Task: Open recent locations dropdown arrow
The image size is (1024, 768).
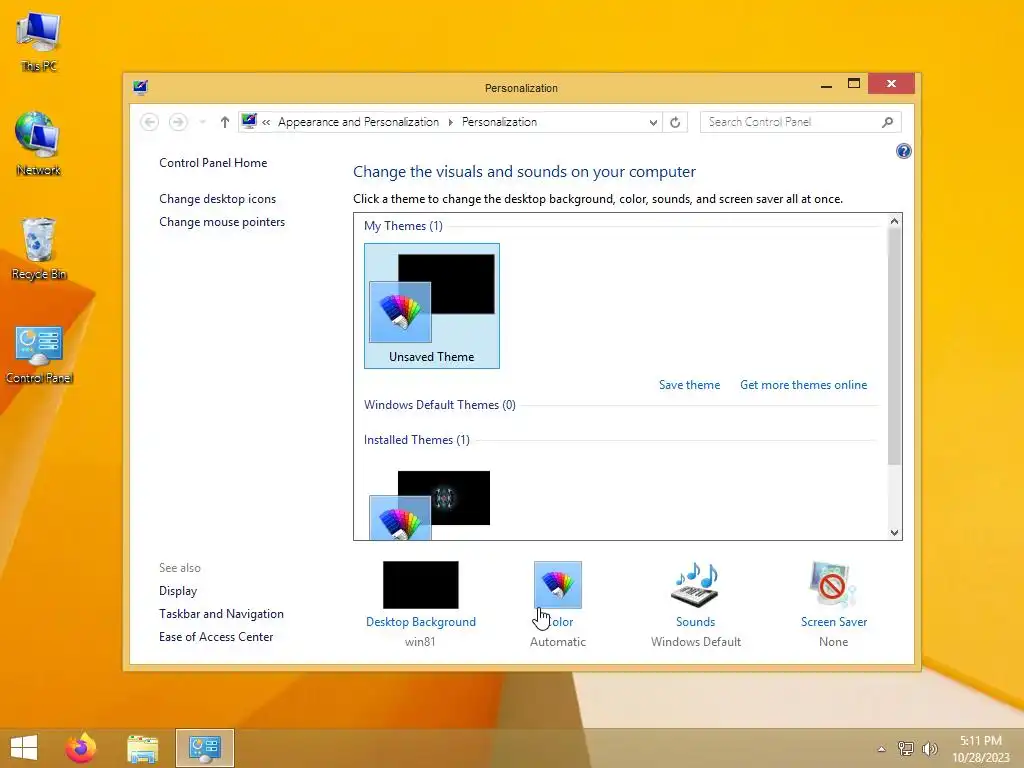Action: coord(202,122)
